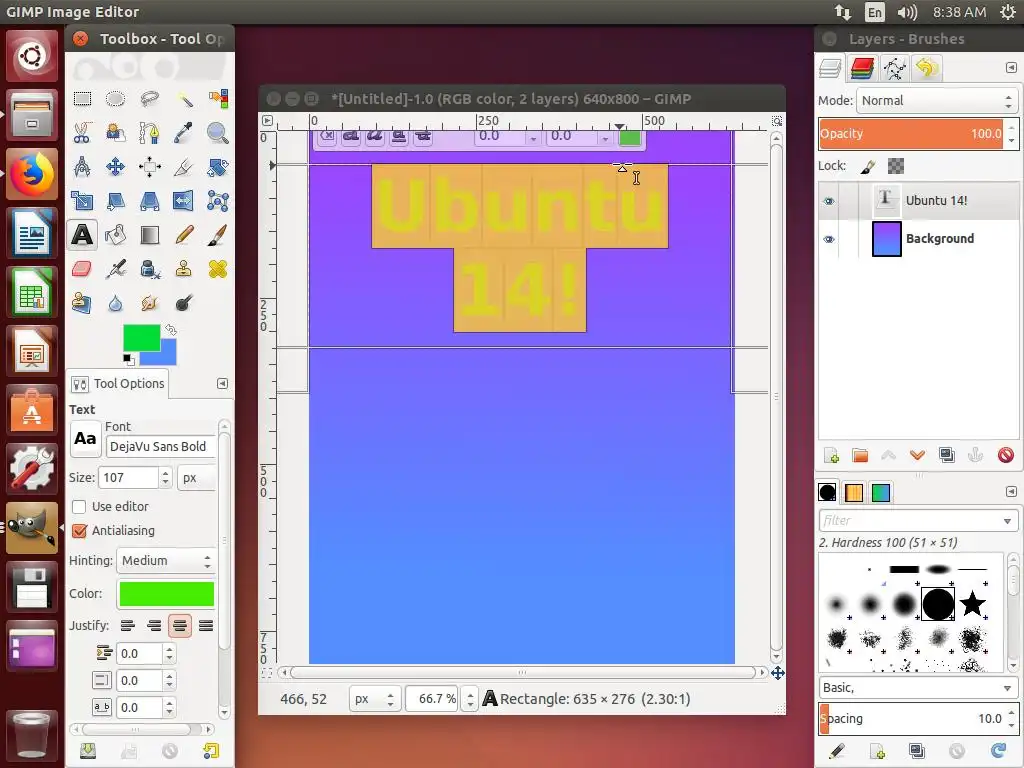Open the green foreground color swatch
This screenshot has height=768, width=1024.
[142, 338]
